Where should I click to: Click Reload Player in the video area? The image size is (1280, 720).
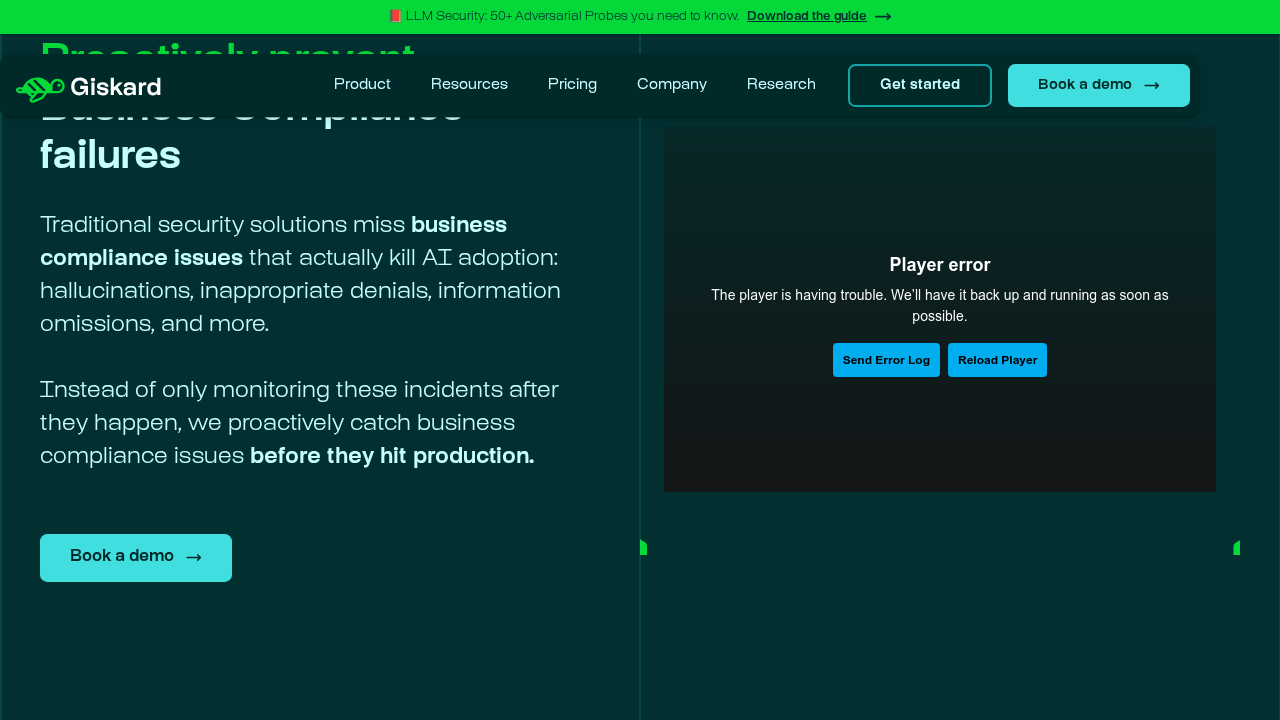click(x=997, y=360)
